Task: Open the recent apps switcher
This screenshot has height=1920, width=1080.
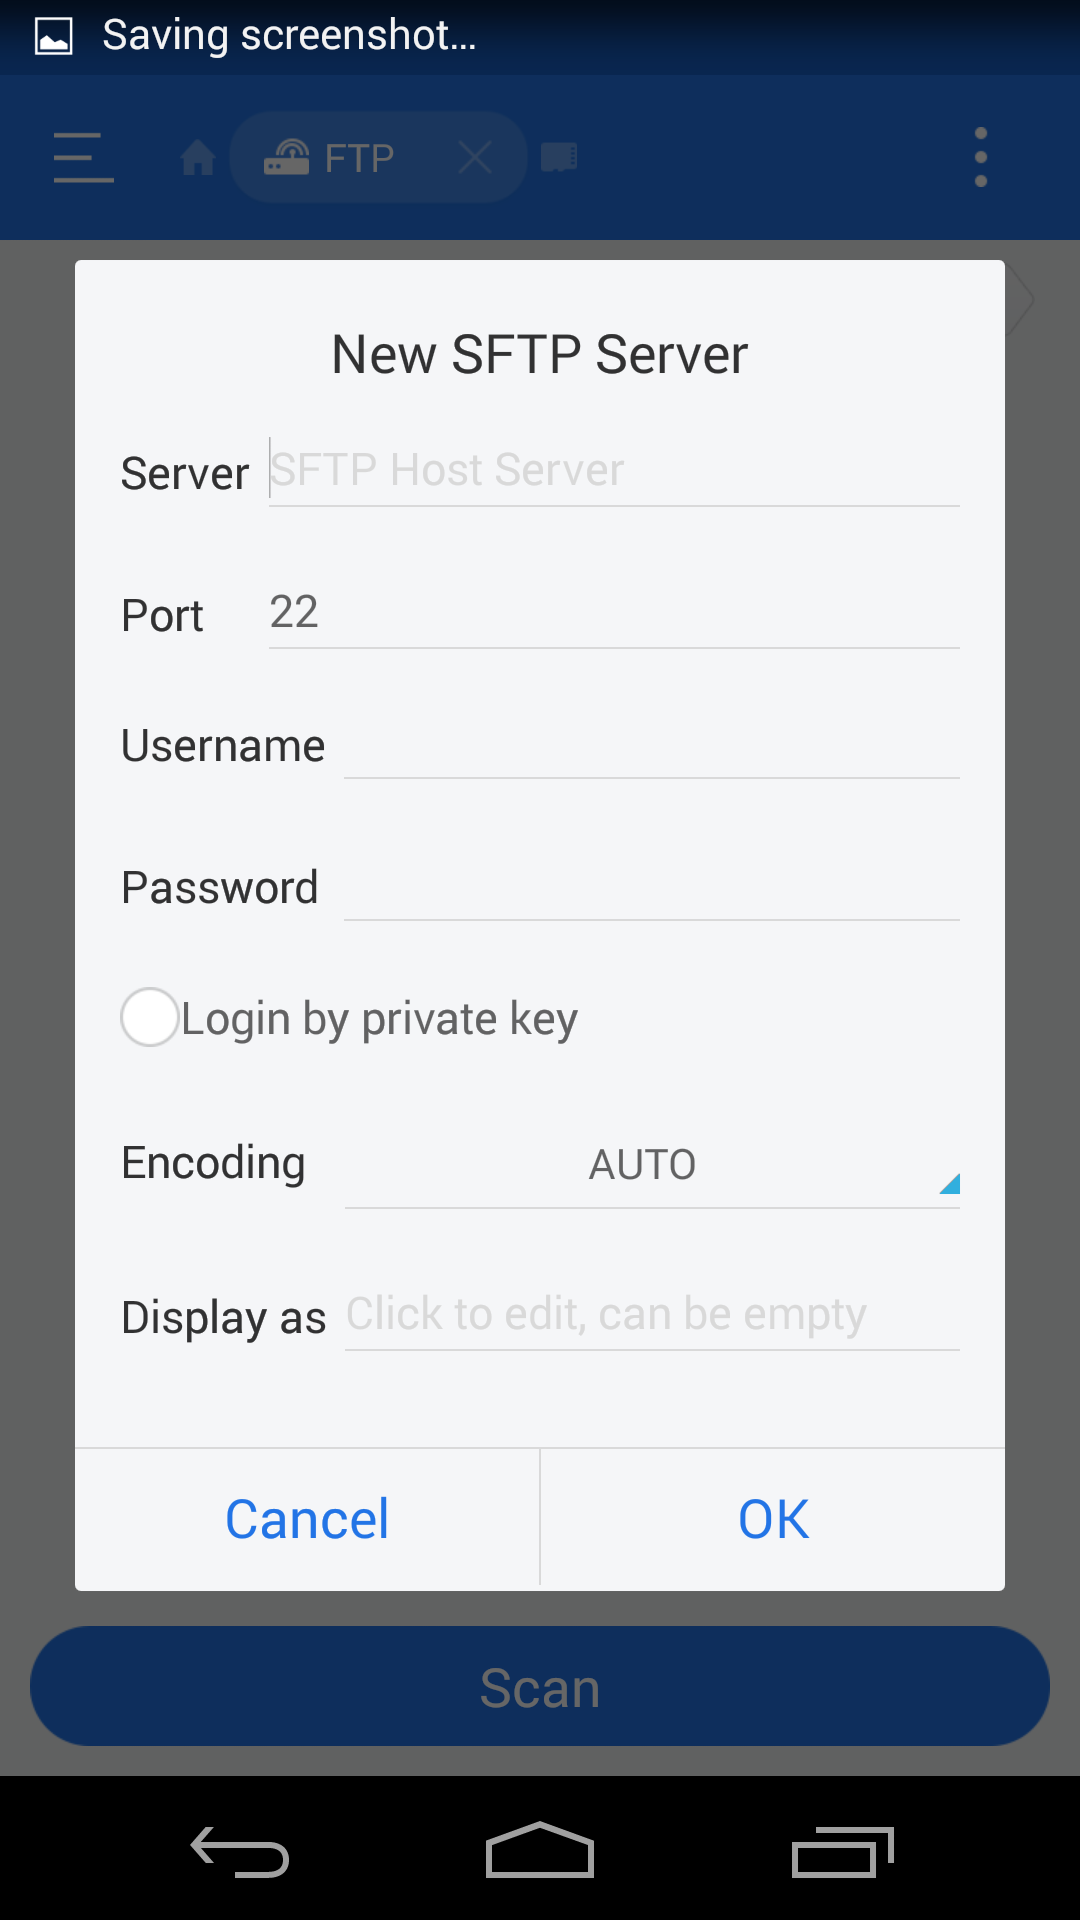Action: [x=842, y=1852]
